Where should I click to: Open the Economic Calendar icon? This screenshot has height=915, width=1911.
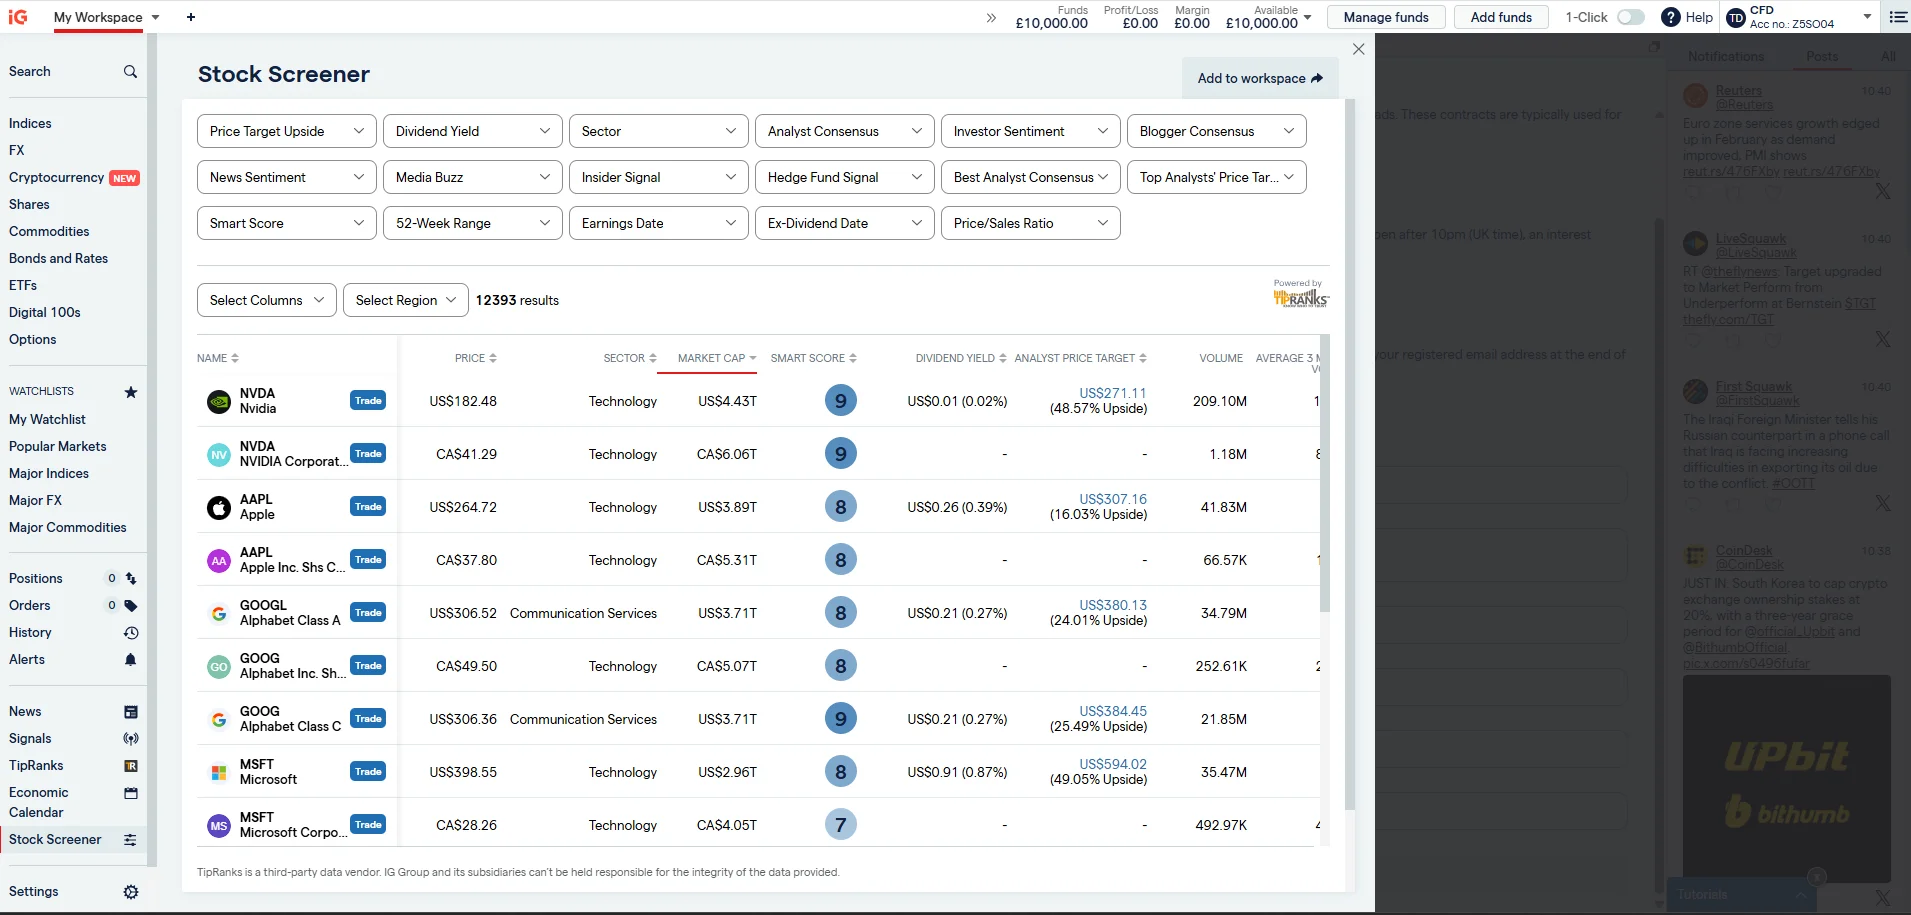click(130, 792)
